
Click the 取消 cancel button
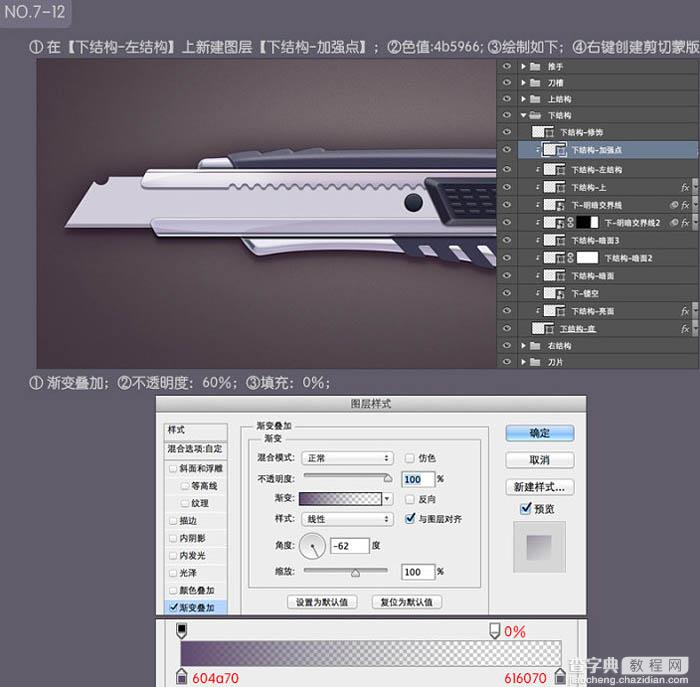point(539,460)
